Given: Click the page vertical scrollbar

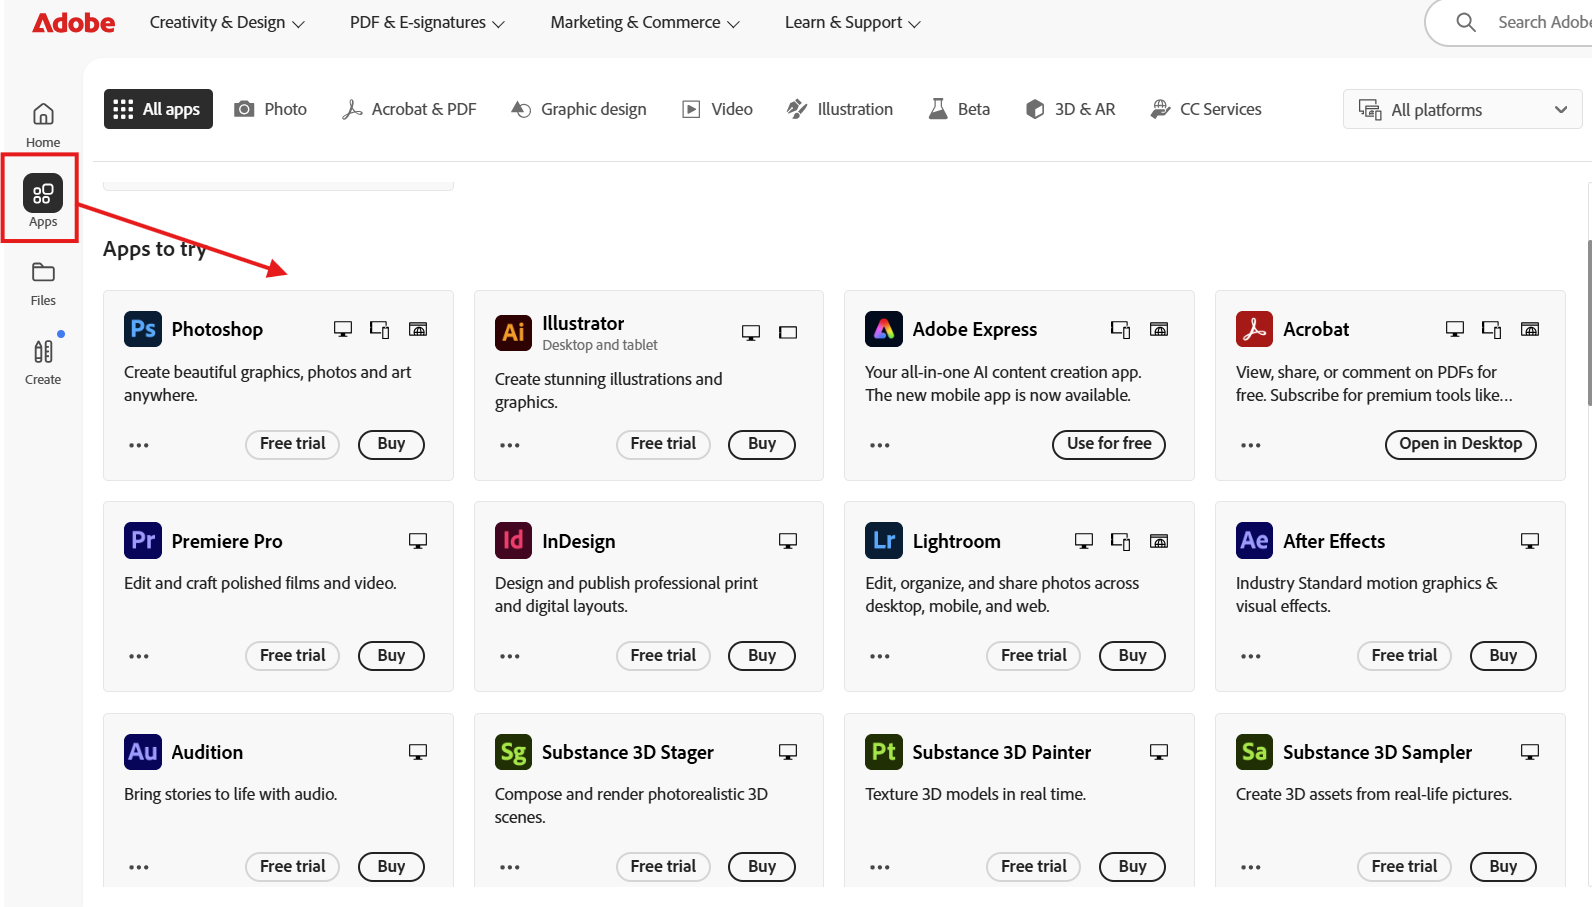Looking at the screenshot, I should pos(1588,323).
